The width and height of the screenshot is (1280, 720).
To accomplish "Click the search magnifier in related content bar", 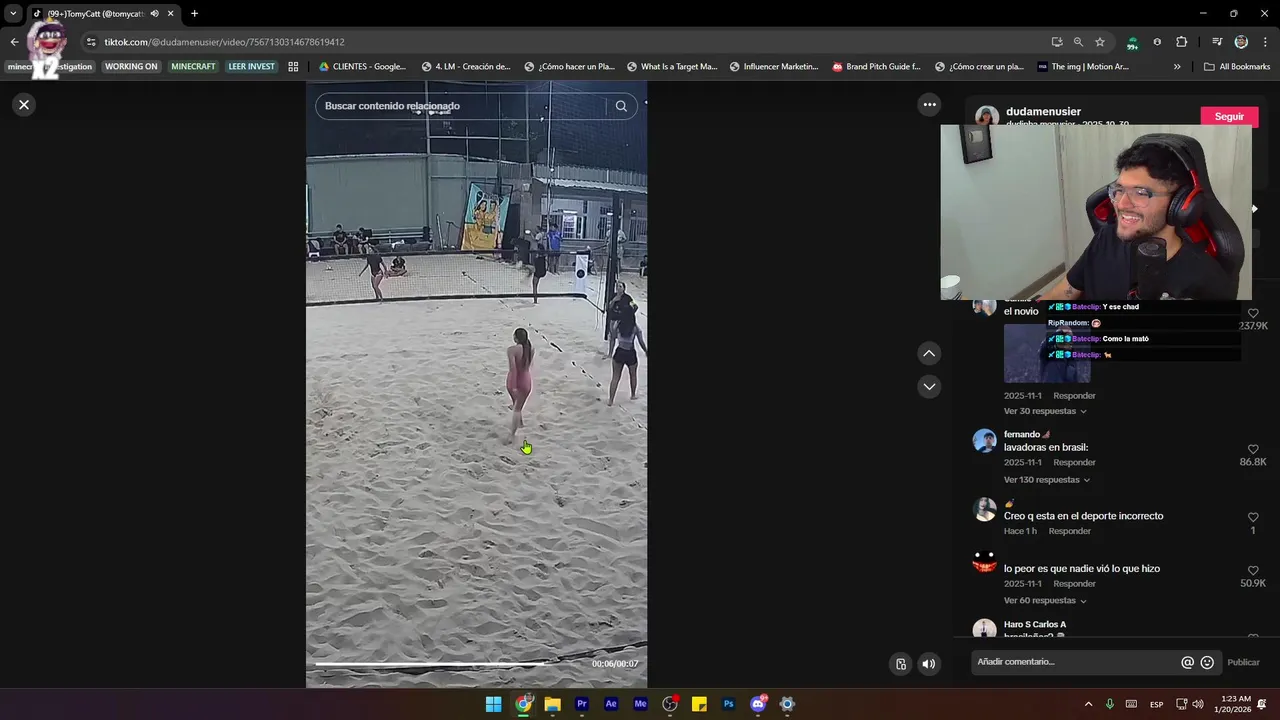I will (x=621, y=106).
